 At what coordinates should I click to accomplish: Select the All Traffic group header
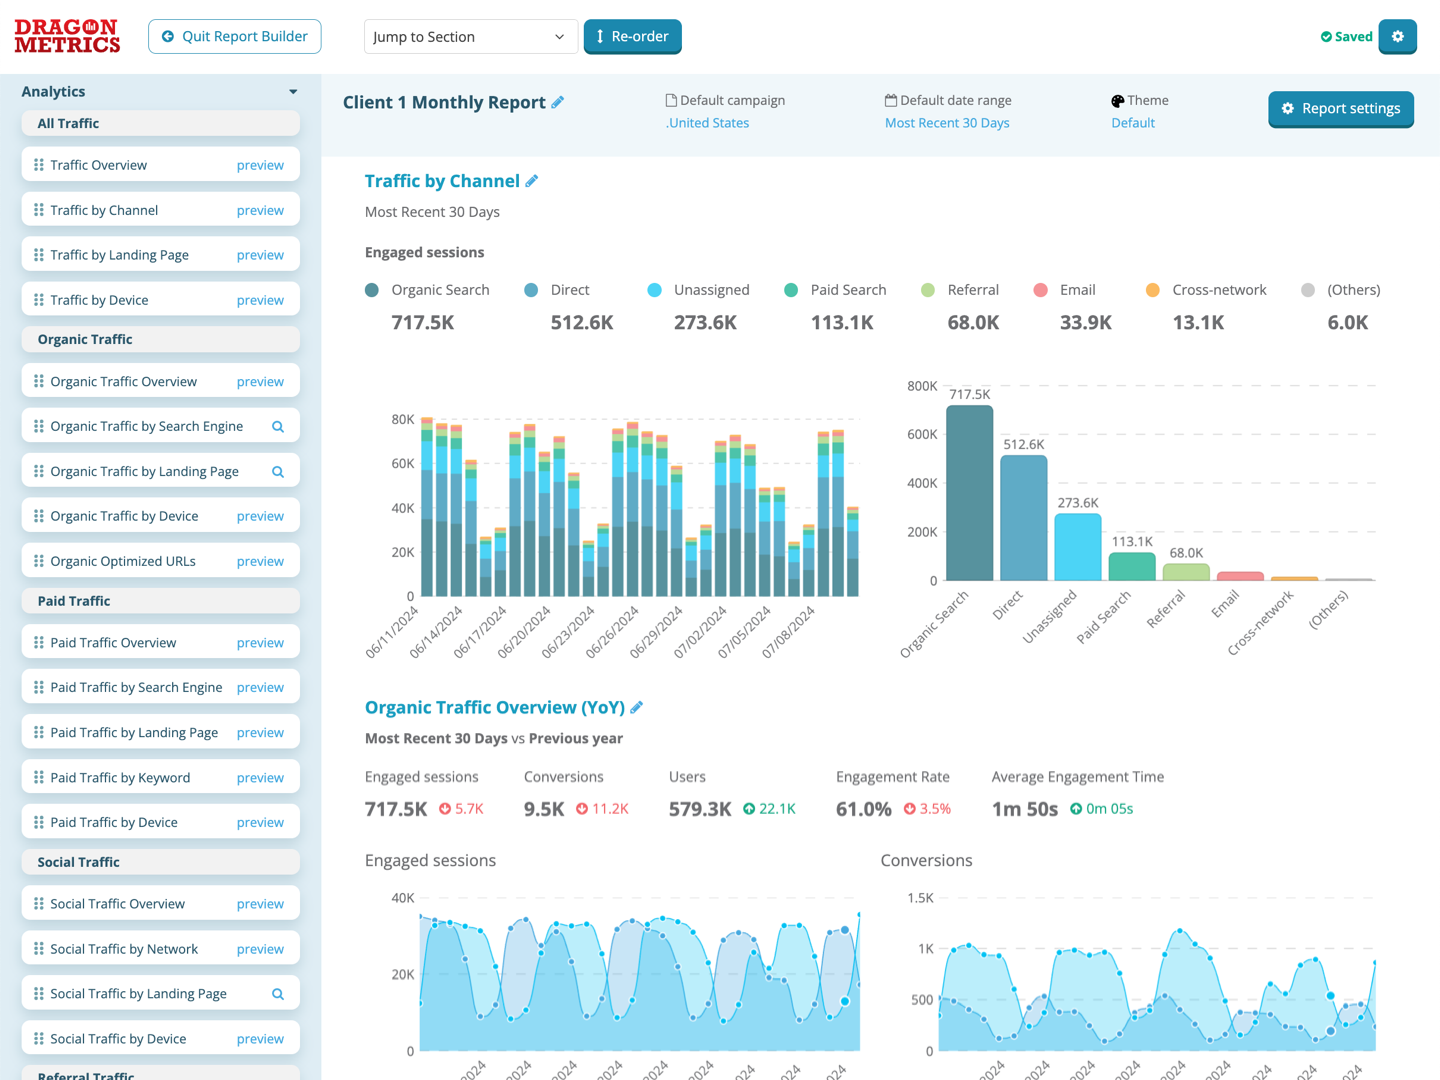[x=161, y=124]
